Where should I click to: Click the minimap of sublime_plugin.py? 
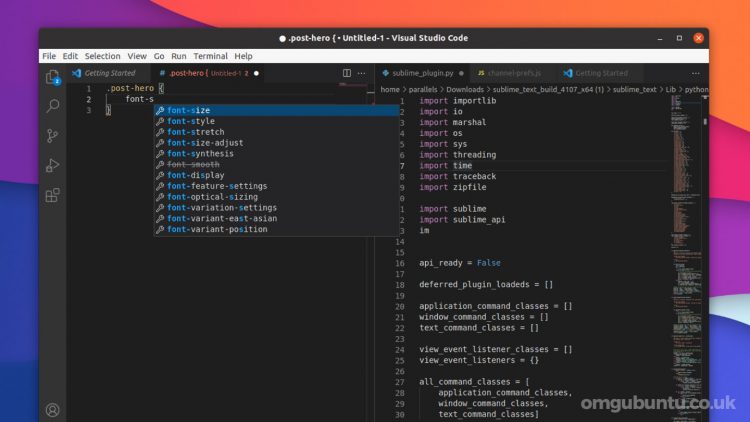pos(685,258)
